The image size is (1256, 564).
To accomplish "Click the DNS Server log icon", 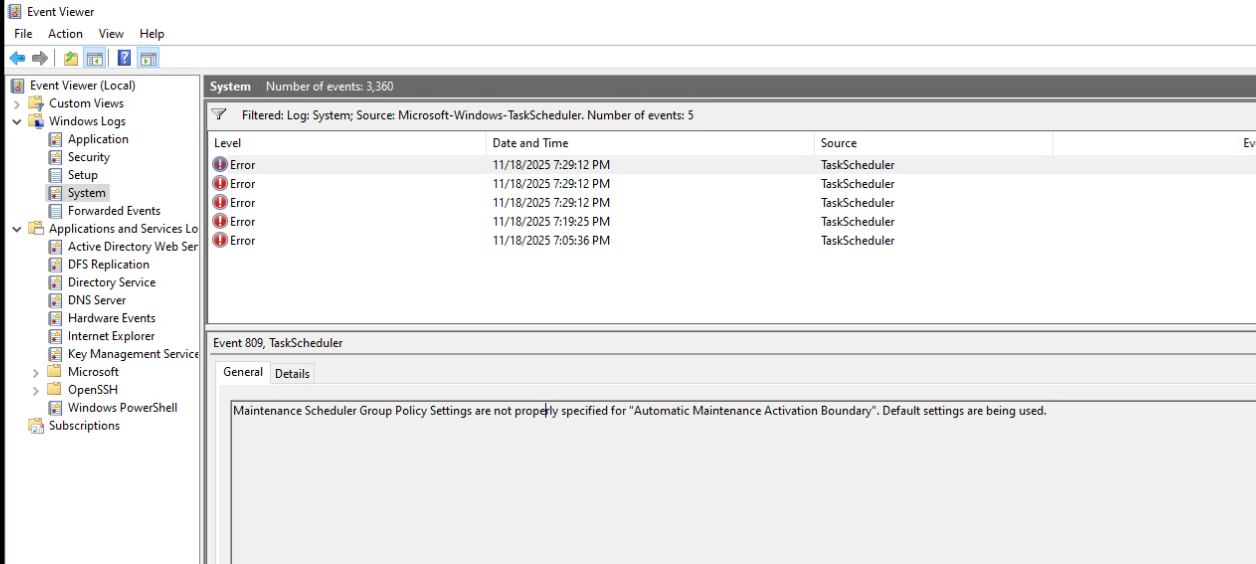I will (55, 300).
